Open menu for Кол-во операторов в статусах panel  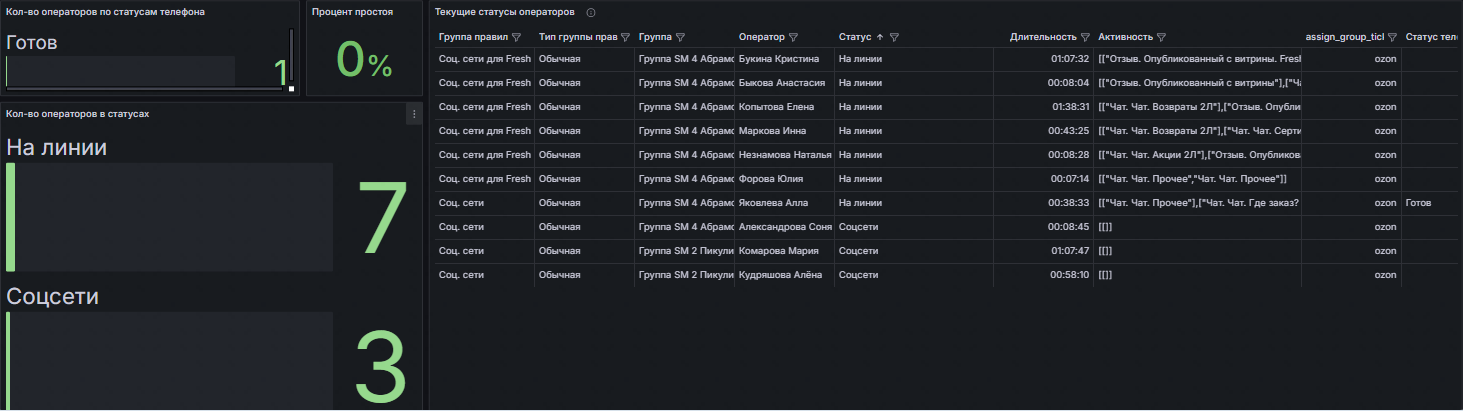pyautogui.click(x=413, y=115)
